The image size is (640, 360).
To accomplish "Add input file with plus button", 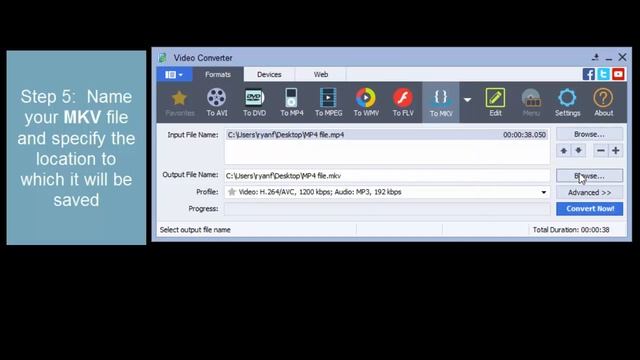I will coord(616,151).
